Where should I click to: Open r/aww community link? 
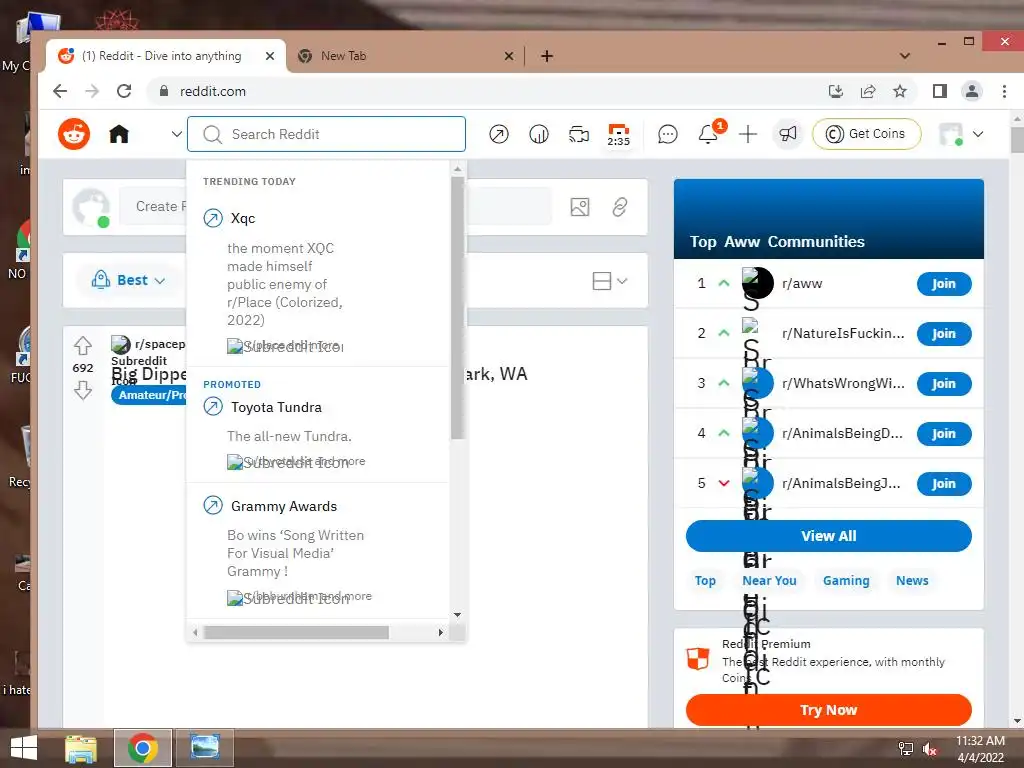802,283
